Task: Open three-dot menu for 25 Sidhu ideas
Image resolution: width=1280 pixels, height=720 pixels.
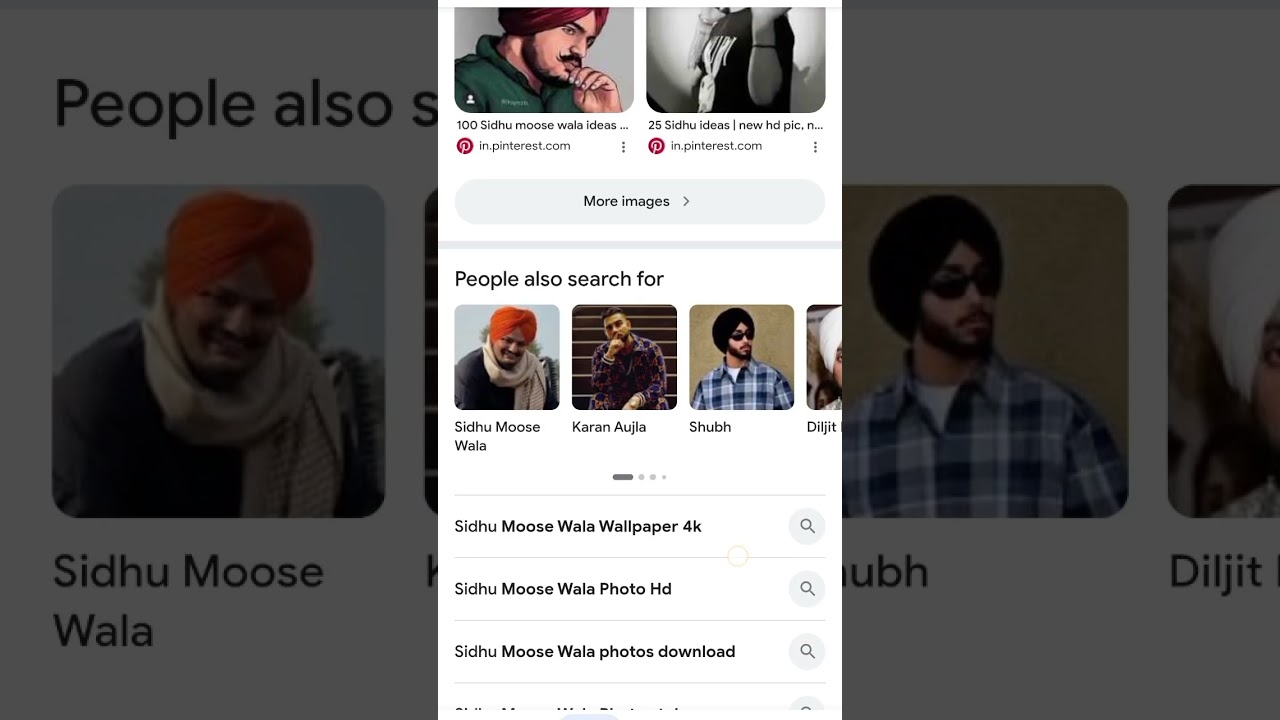Action: point(815,147)
